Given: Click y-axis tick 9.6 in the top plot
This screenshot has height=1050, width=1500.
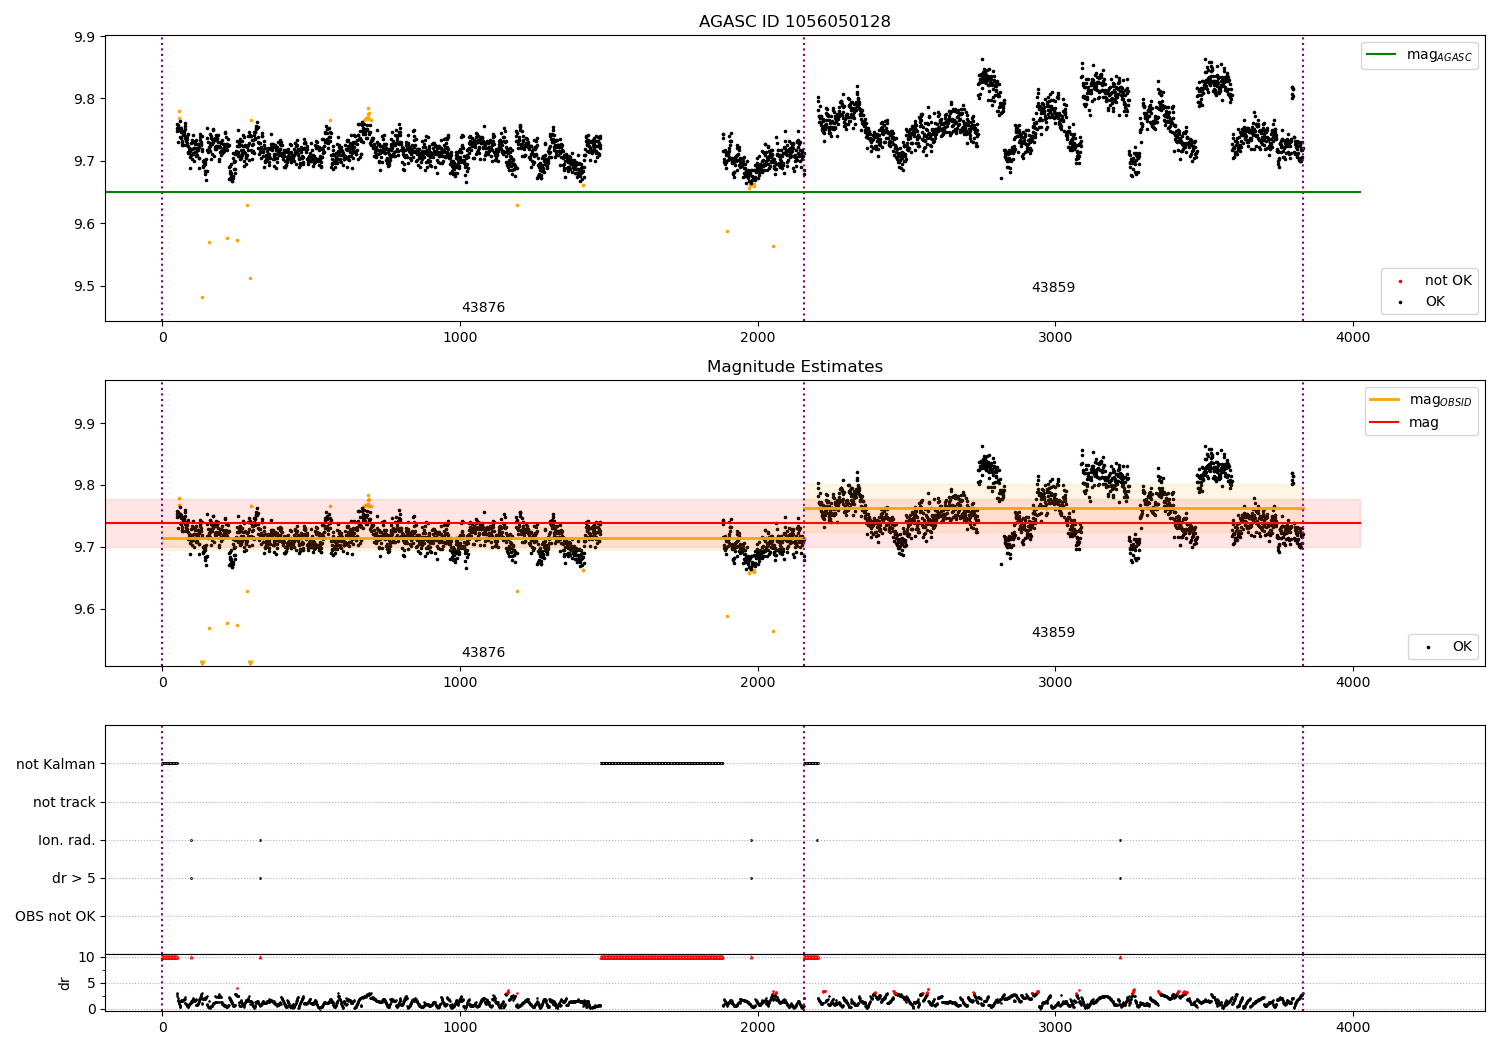Looking at the screenshot, I should (x=85, y=224).
